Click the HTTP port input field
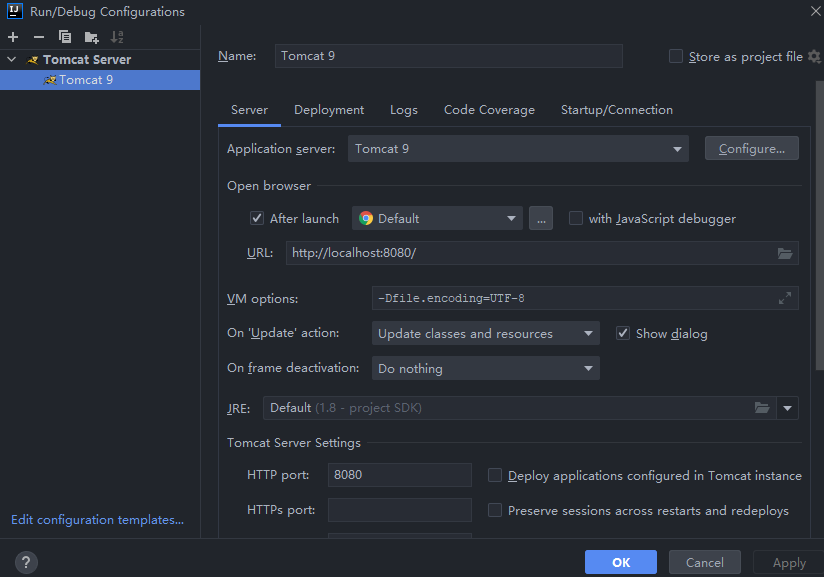 [x=399, y=475]
